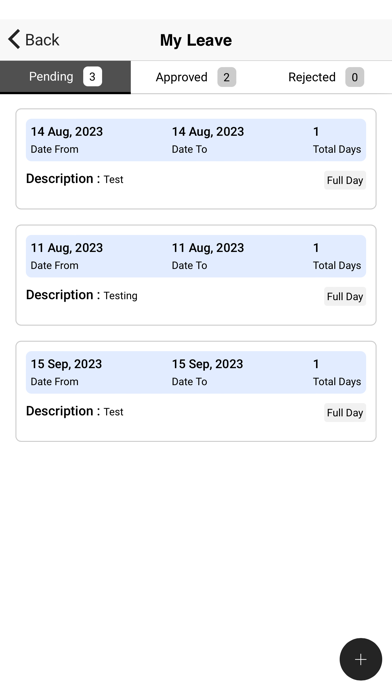Image resolution: width=392 pixels, height=696 pixels.
Task: Open the 14 Aug, 2023 leave card
Action: pyautogui.click(x=196, y=158)
